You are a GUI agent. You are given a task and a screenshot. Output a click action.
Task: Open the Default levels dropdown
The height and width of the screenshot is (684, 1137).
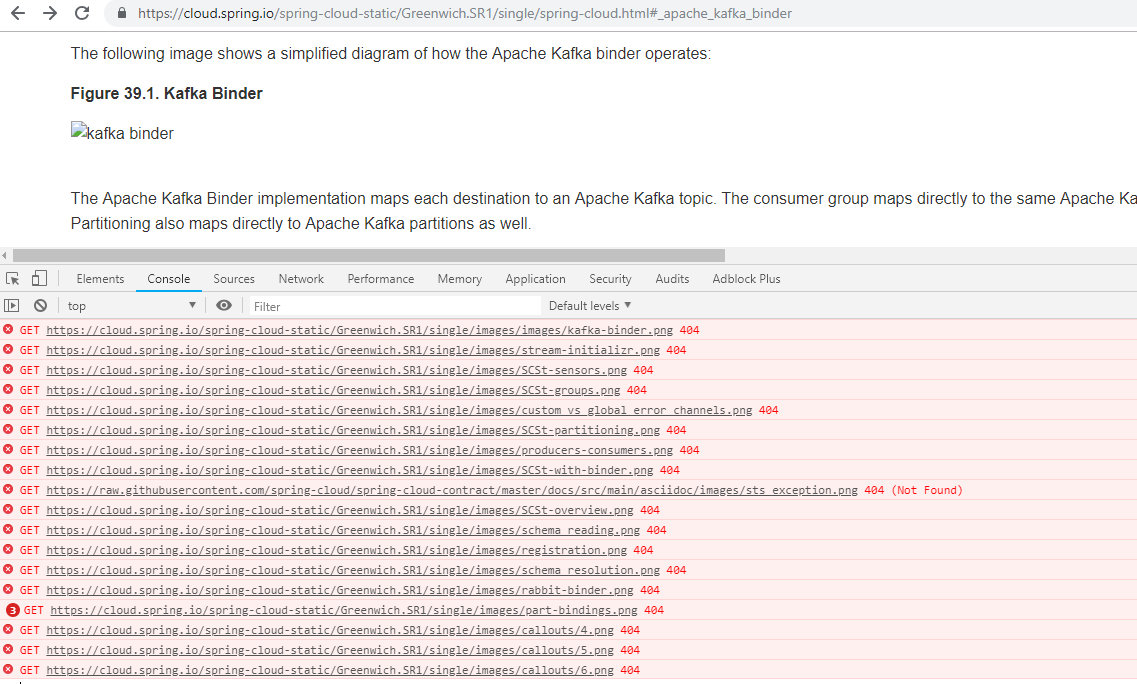click(590, 305)
